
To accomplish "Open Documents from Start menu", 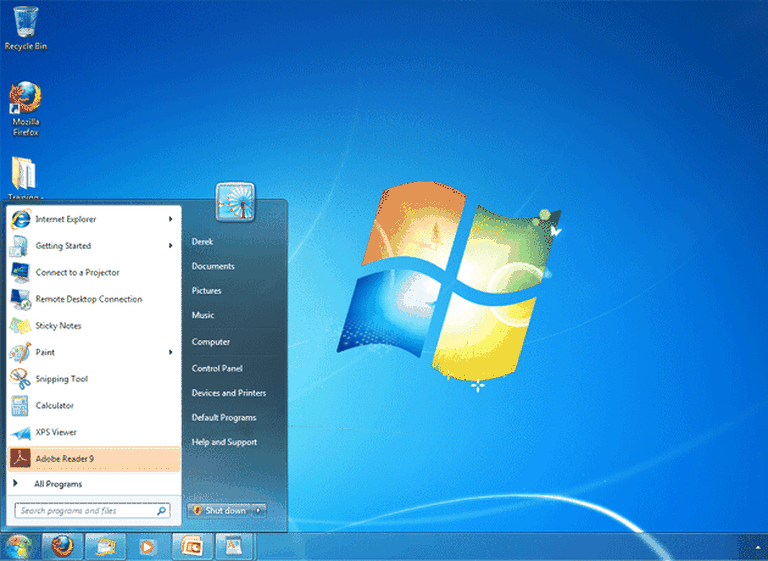I will tap(213, 266).
